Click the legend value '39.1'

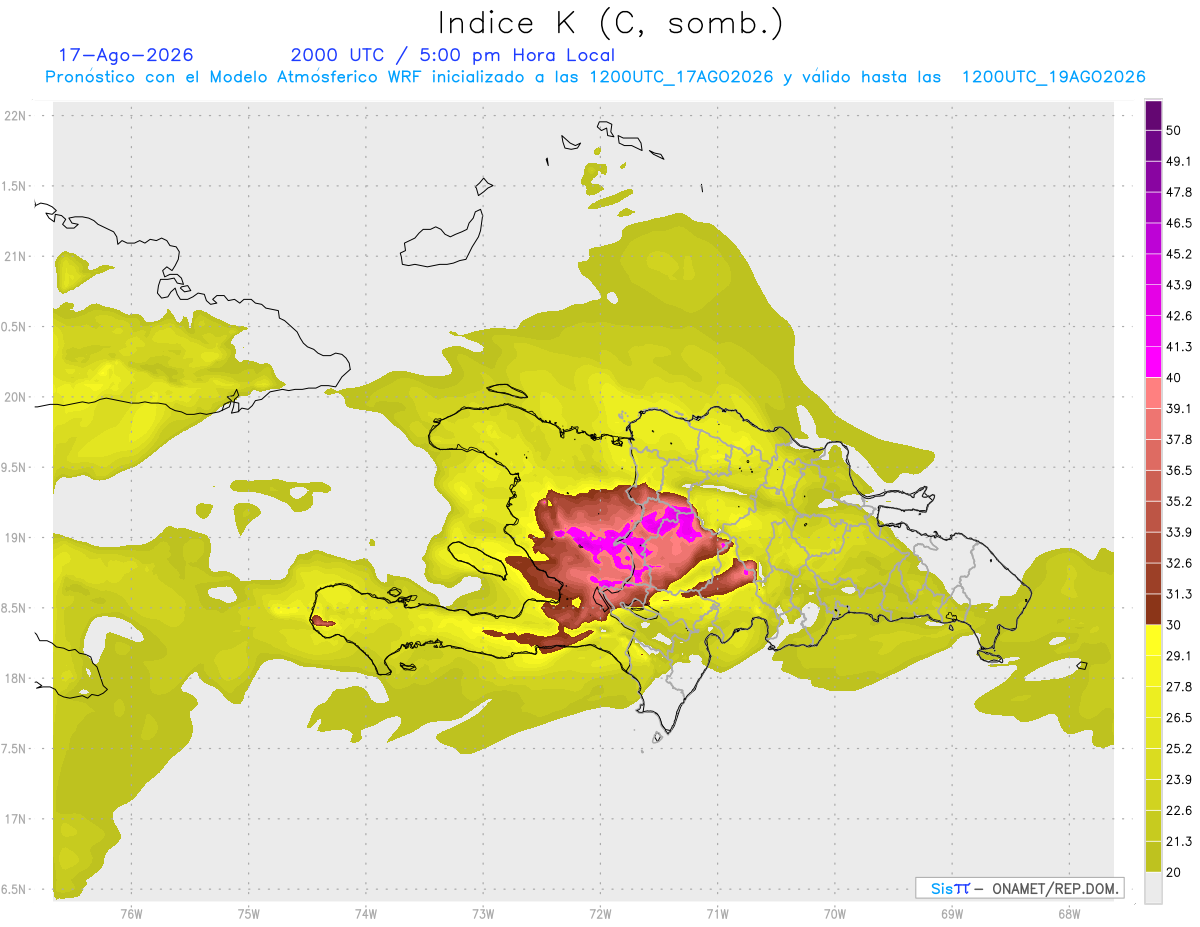pyautogui.click(x=1179, y=409)
